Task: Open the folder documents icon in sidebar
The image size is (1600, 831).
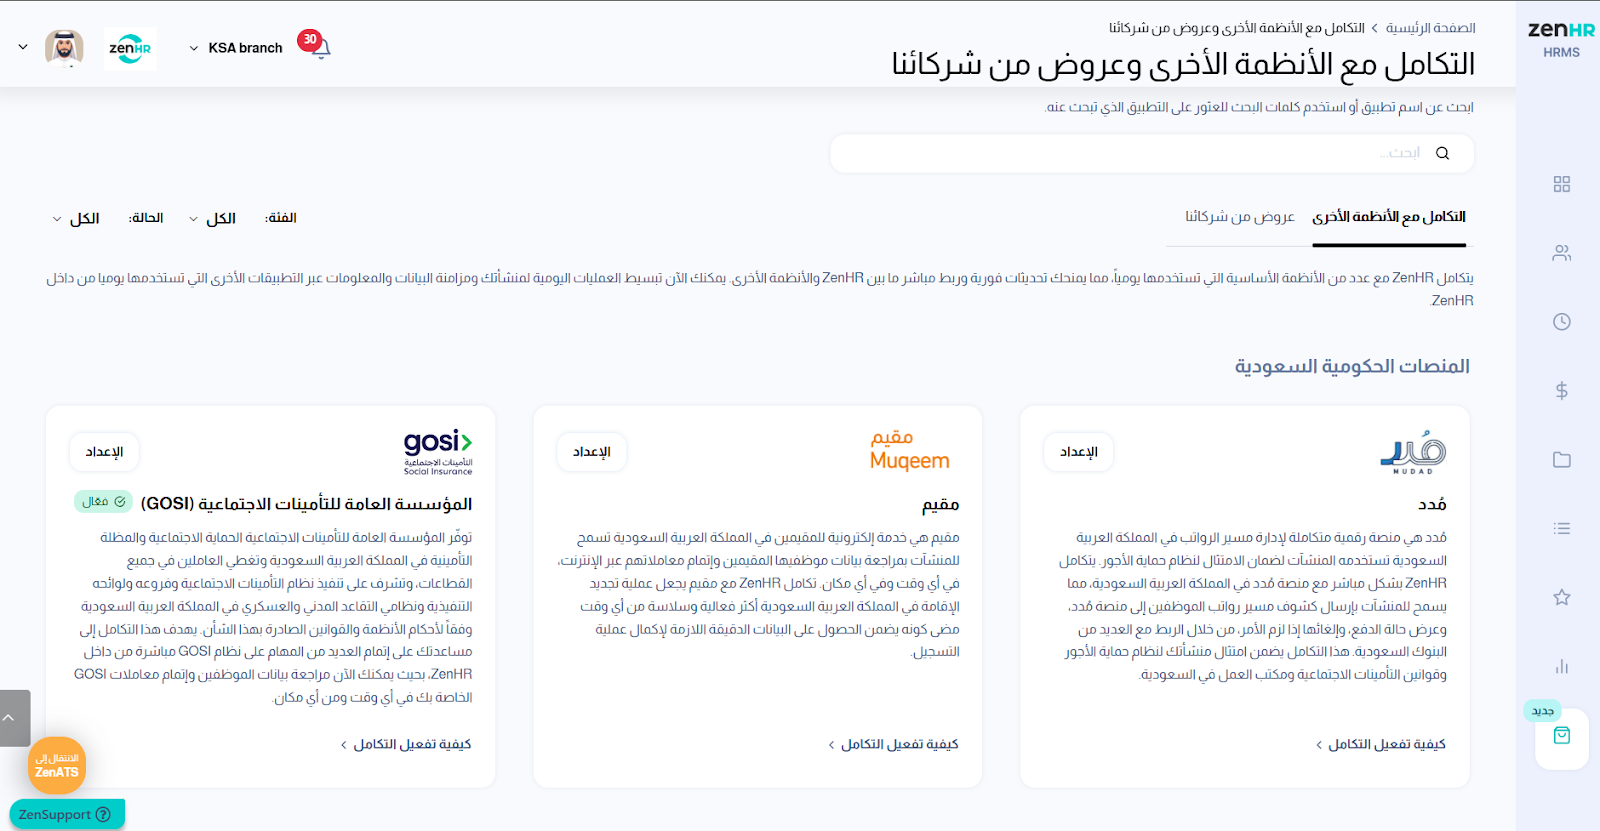Action: click(x=1561, y=460)
